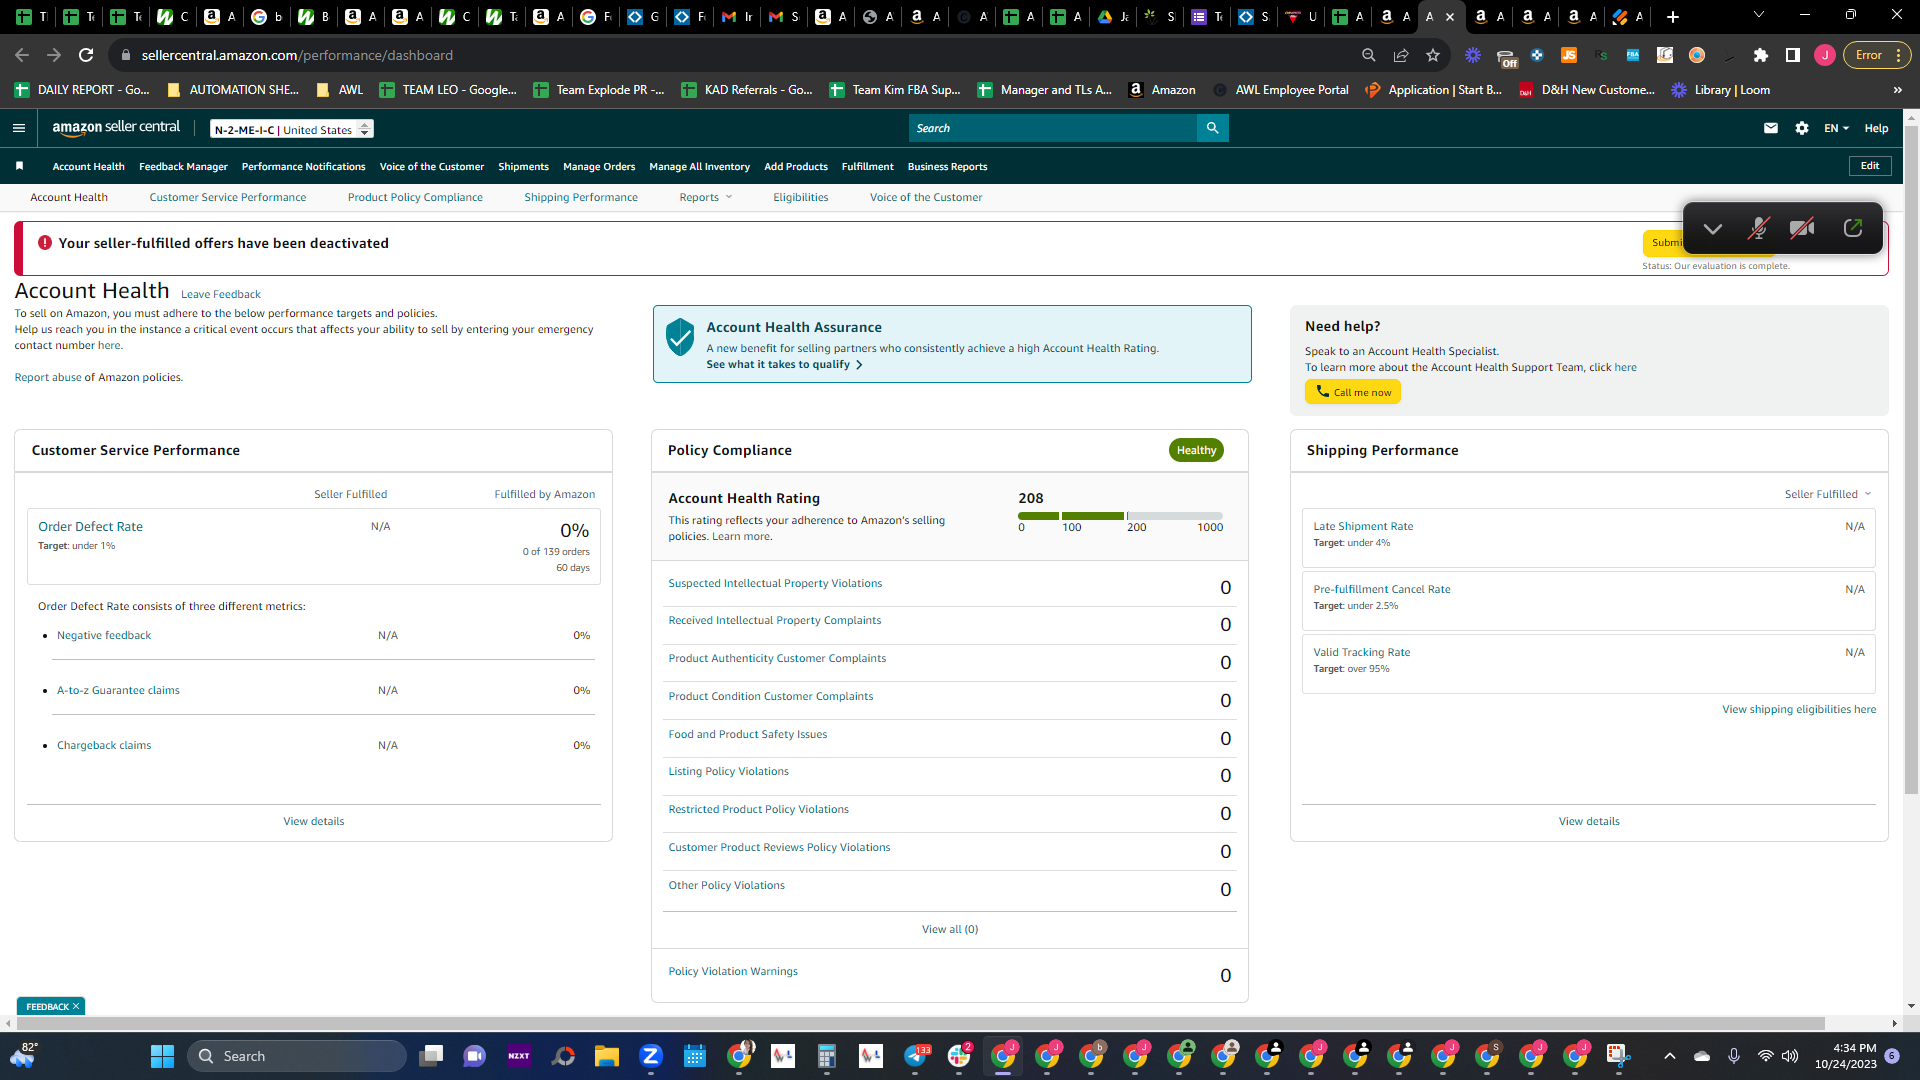Open Feedback Manager in top navigation
The image size is (1920, 1080).
183,167
